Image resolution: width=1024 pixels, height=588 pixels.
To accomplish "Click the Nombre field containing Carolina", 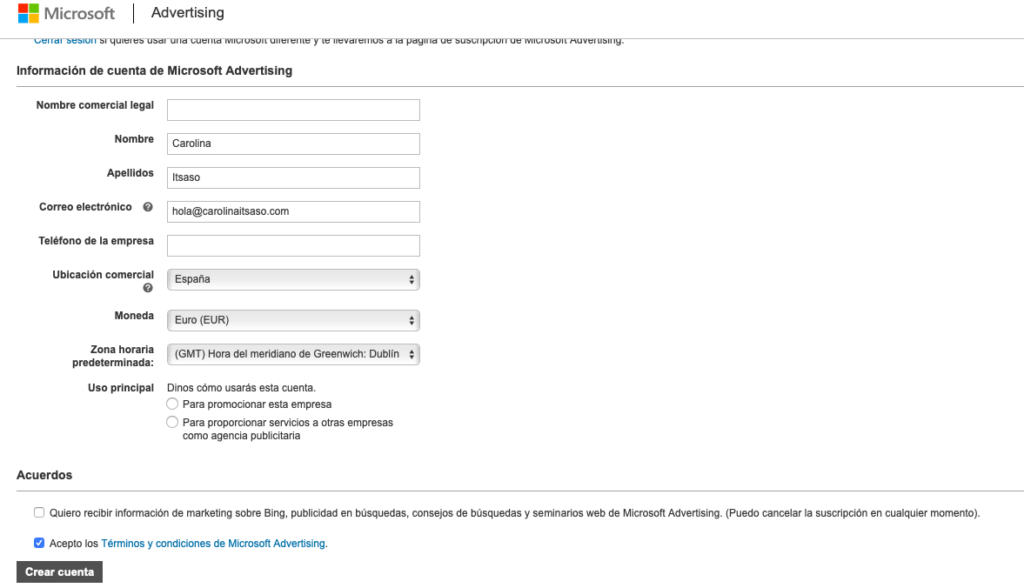I will coord(293,143).
